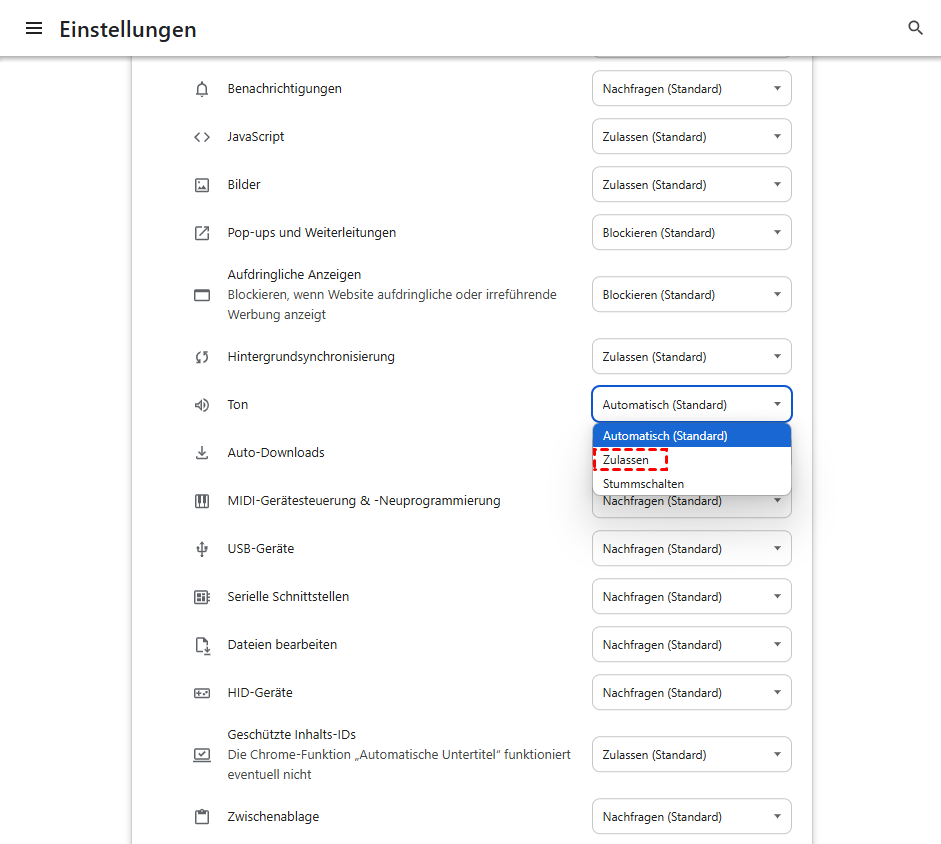Viewport: 941px width, 844px height.
Task: Open the Benachrichtigungen permission dropdown
Action: coord(691,89)
